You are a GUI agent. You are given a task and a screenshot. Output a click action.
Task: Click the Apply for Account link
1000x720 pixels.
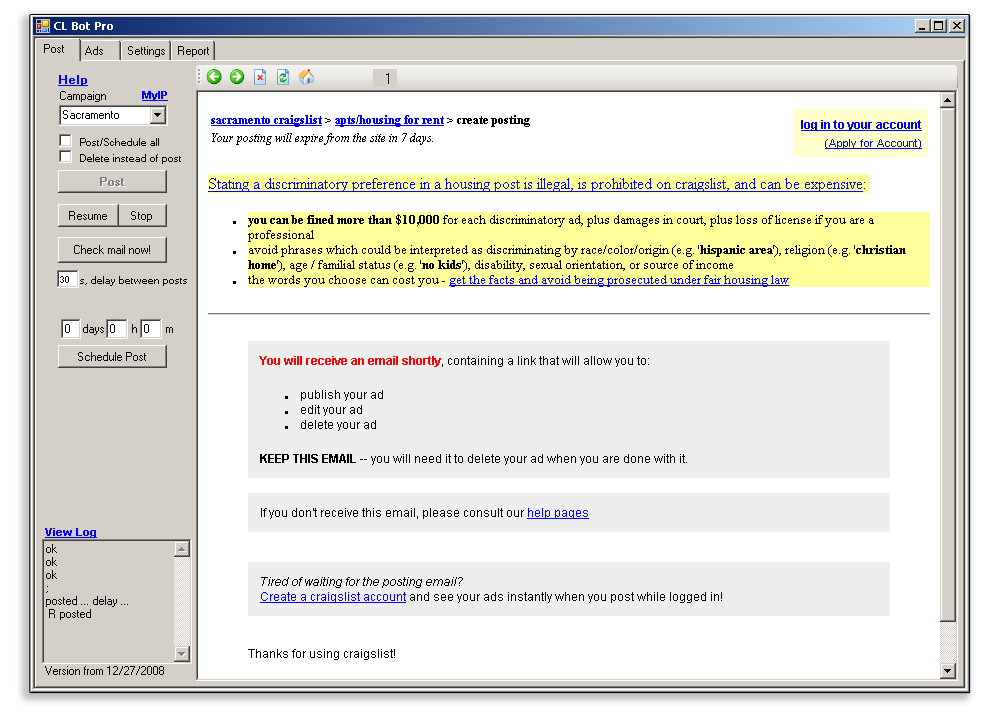pyautogui.click(x=873, y=143)
